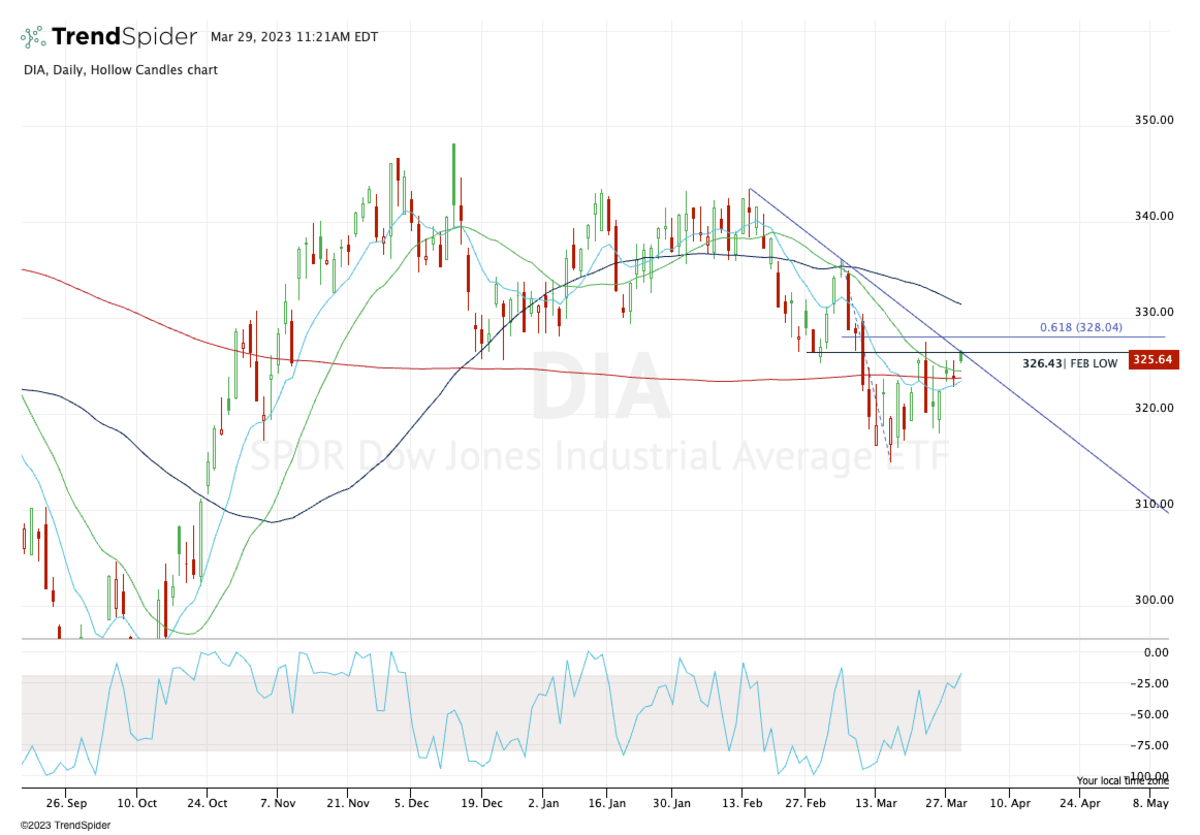Click the 326.43 FEB LOW annotation

pos(1070,364)
